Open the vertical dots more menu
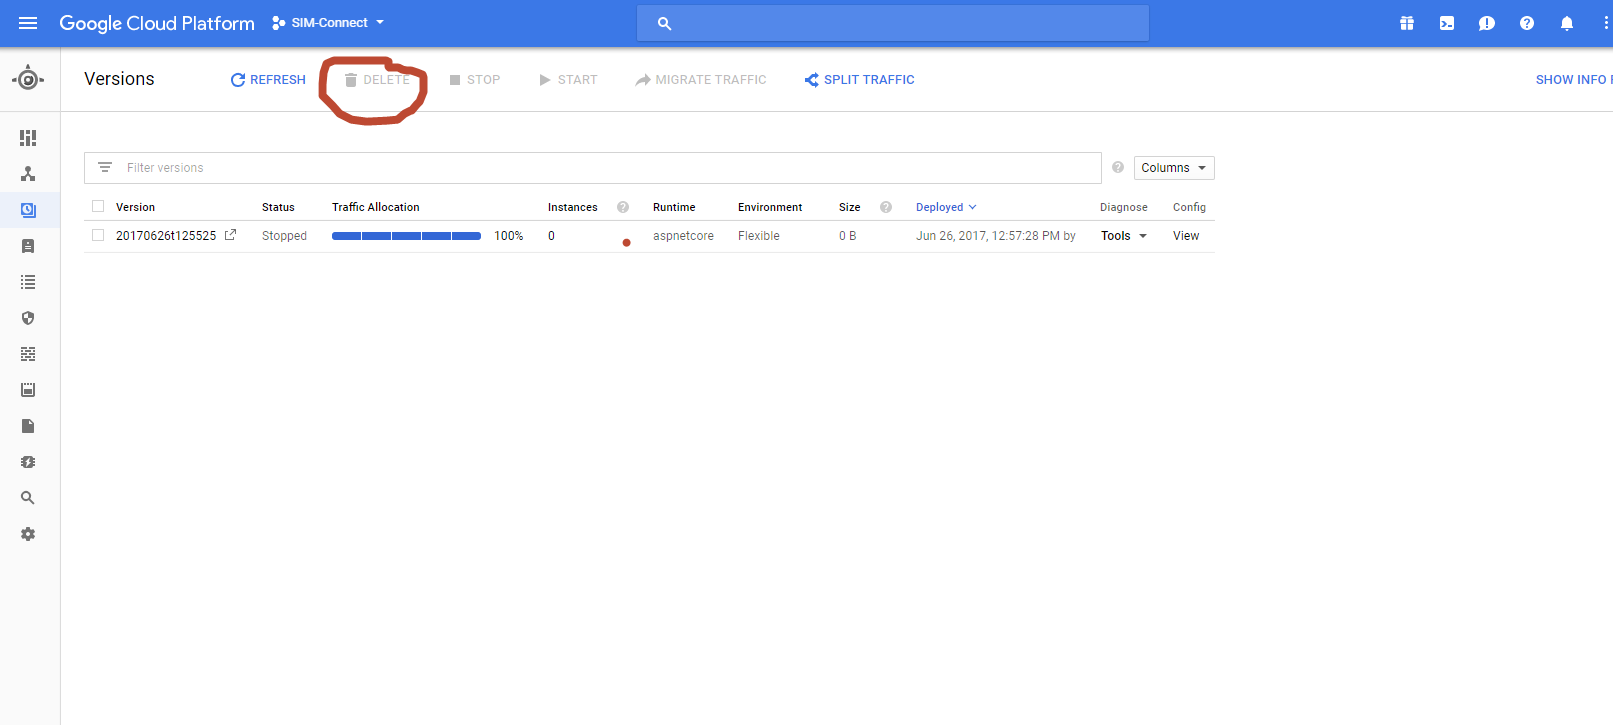 coord(1606,23)
